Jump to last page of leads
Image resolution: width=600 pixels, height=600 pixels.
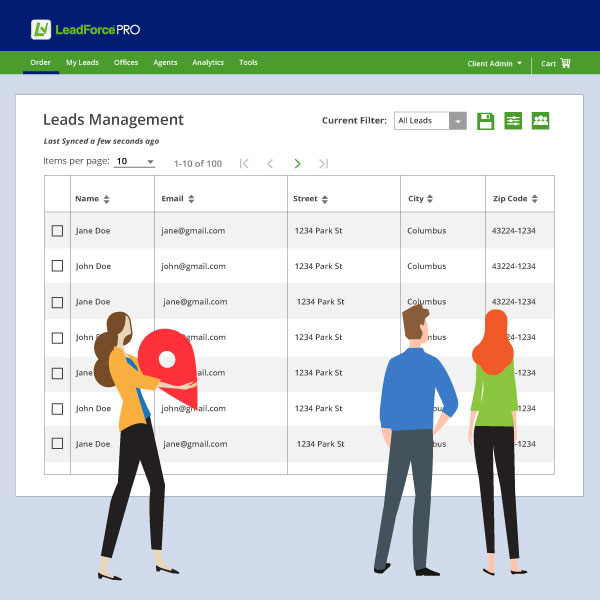[323, 163]
